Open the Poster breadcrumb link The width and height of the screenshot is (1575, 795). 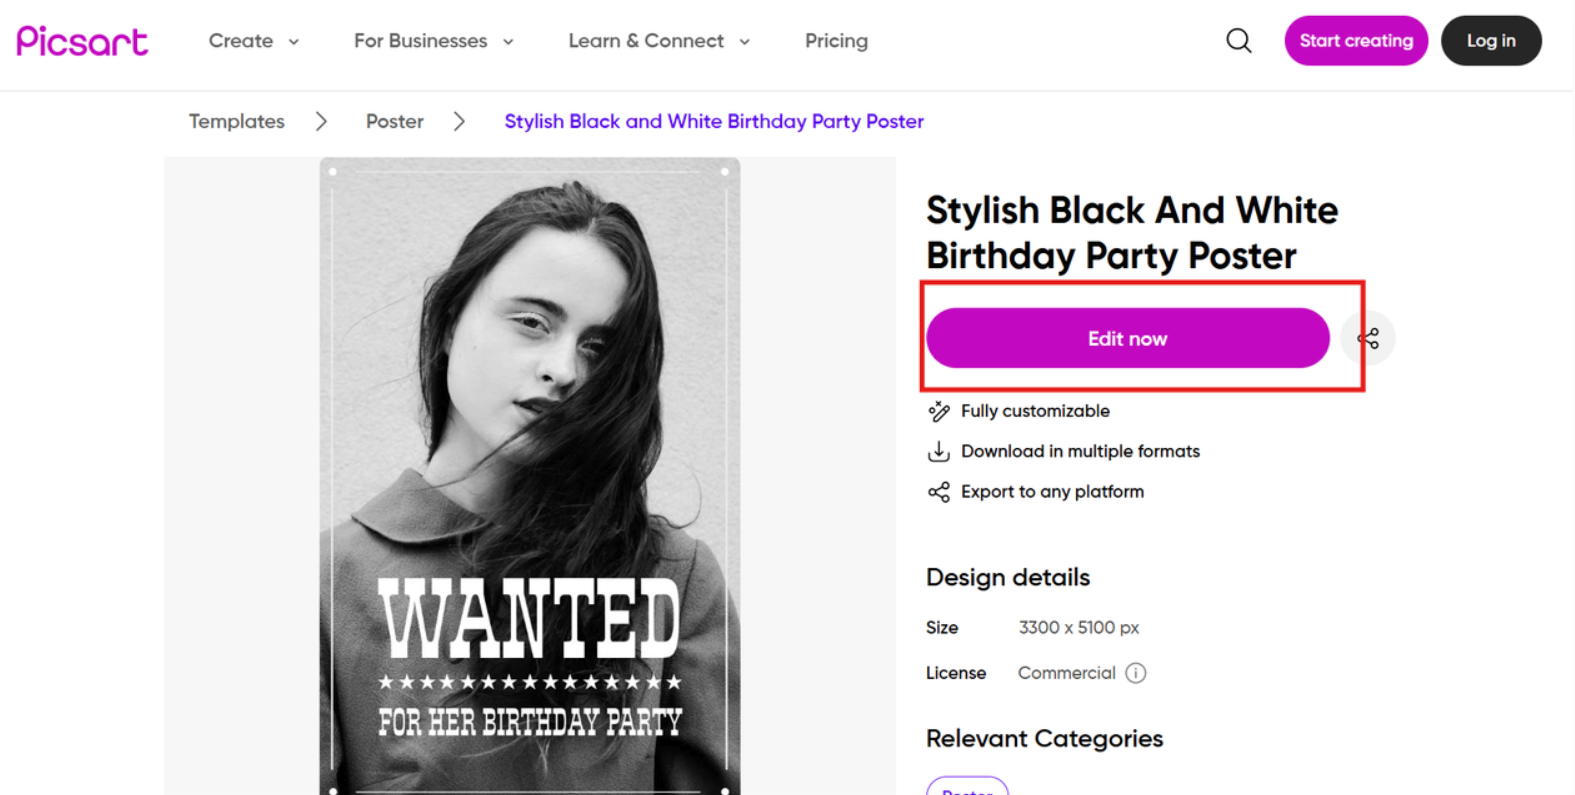(x=394, y=120)
